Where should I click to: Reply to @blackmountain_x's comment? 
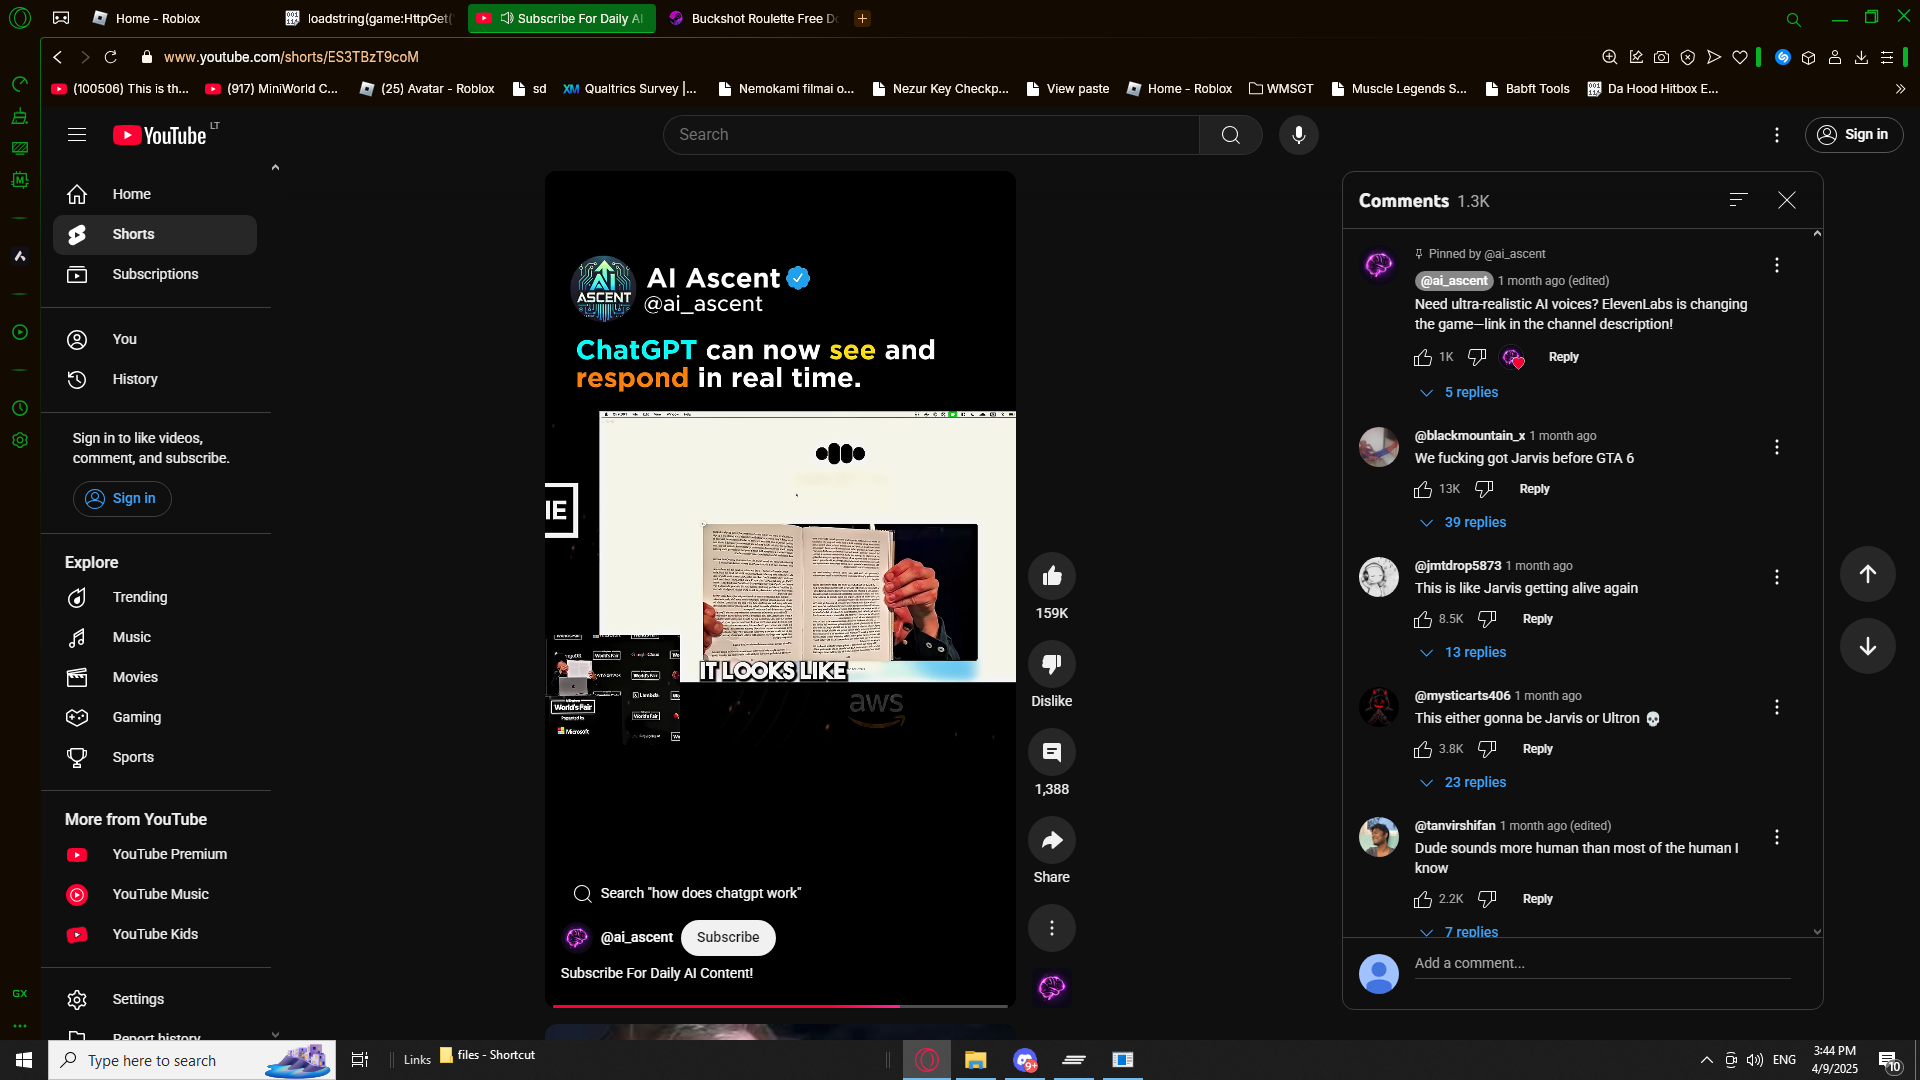(x=1534, y=489)
